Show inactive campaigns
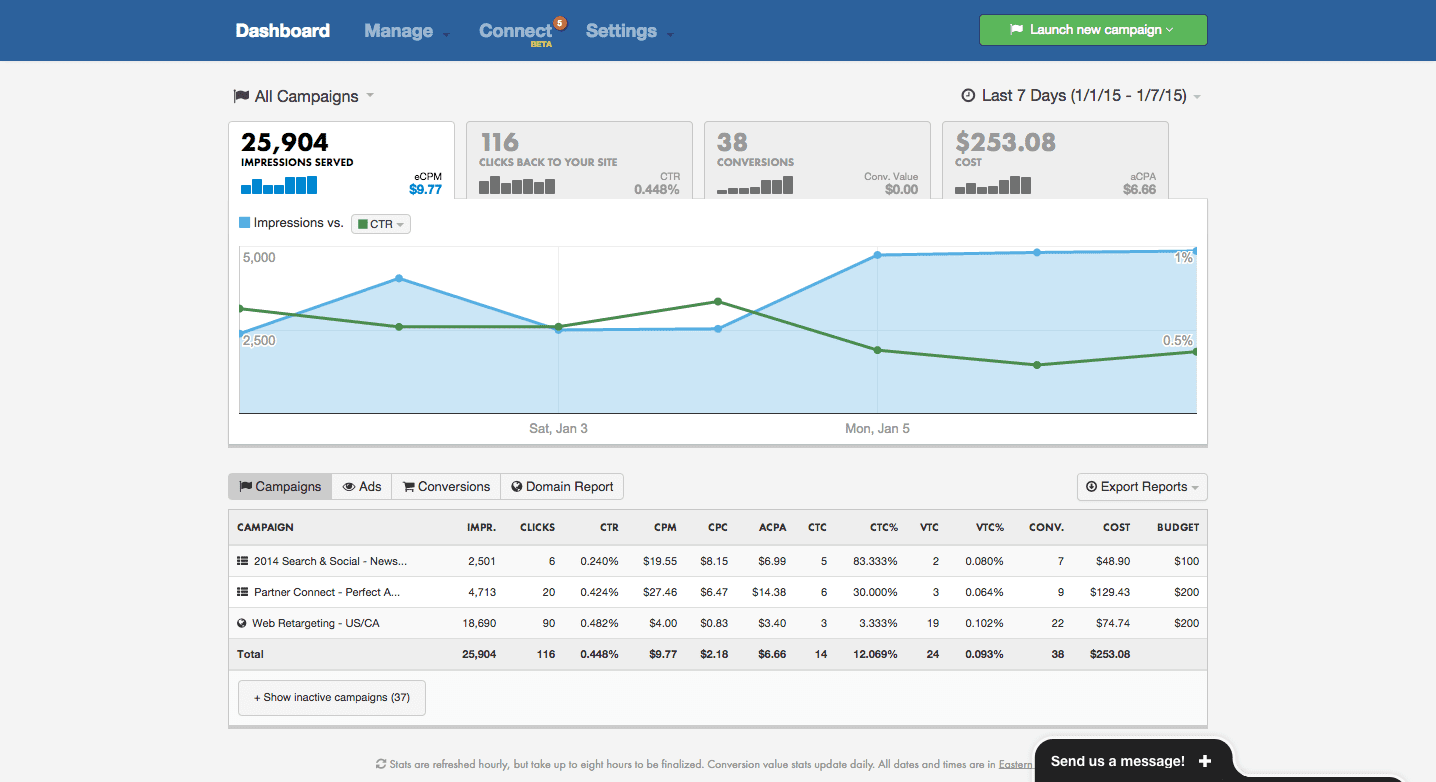This screenshot has width=1436, height=782. (331, 697)
